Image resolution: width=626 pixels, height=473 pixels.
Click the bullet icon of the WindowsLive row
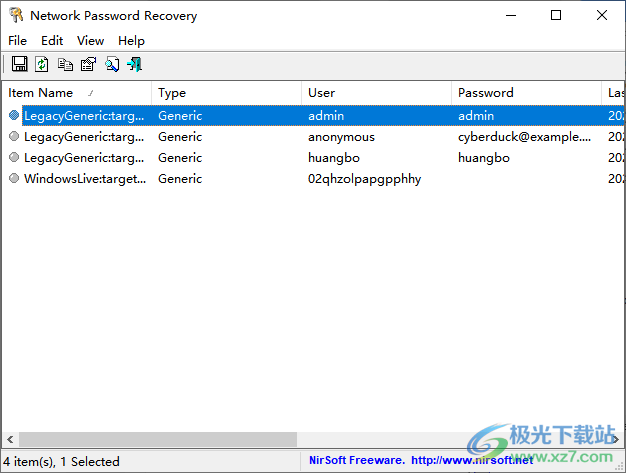[14, 178]
